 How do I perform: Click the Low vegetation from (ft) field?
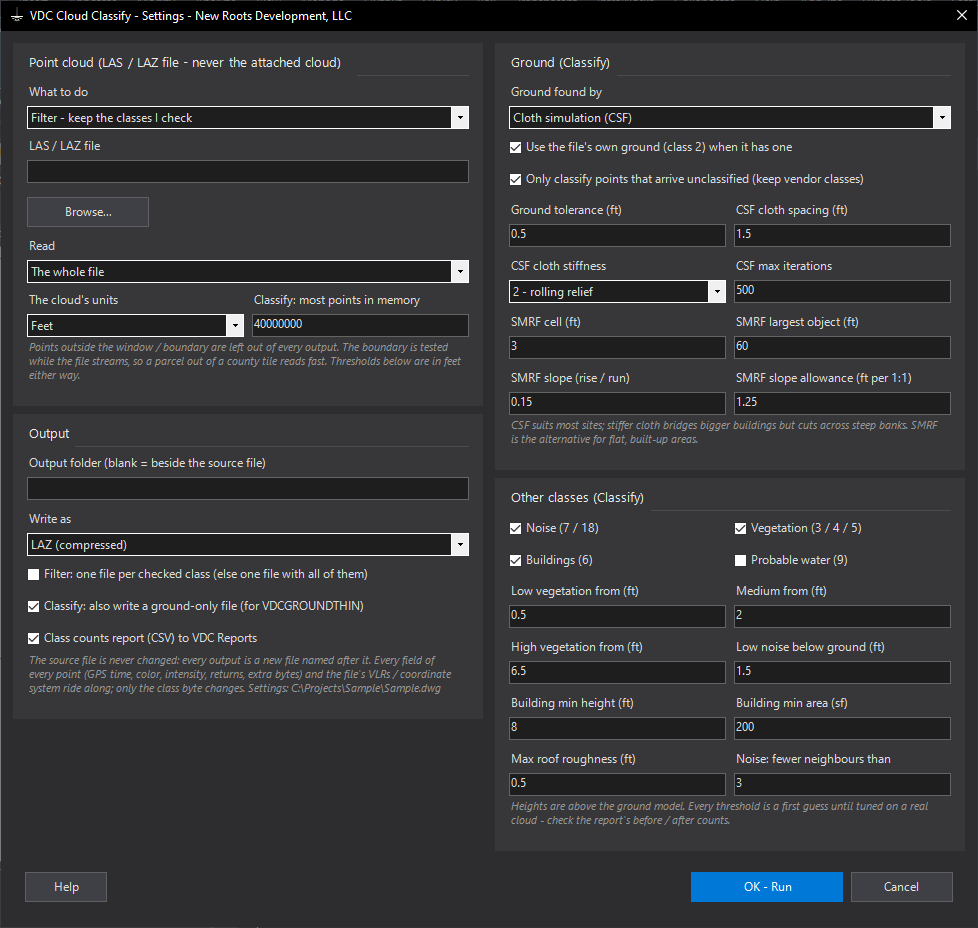(617, 616)
